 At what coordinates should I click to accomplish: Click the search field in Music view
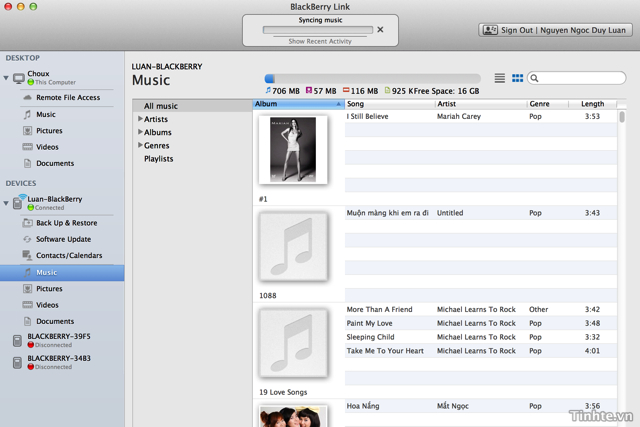tap(576, 78)
